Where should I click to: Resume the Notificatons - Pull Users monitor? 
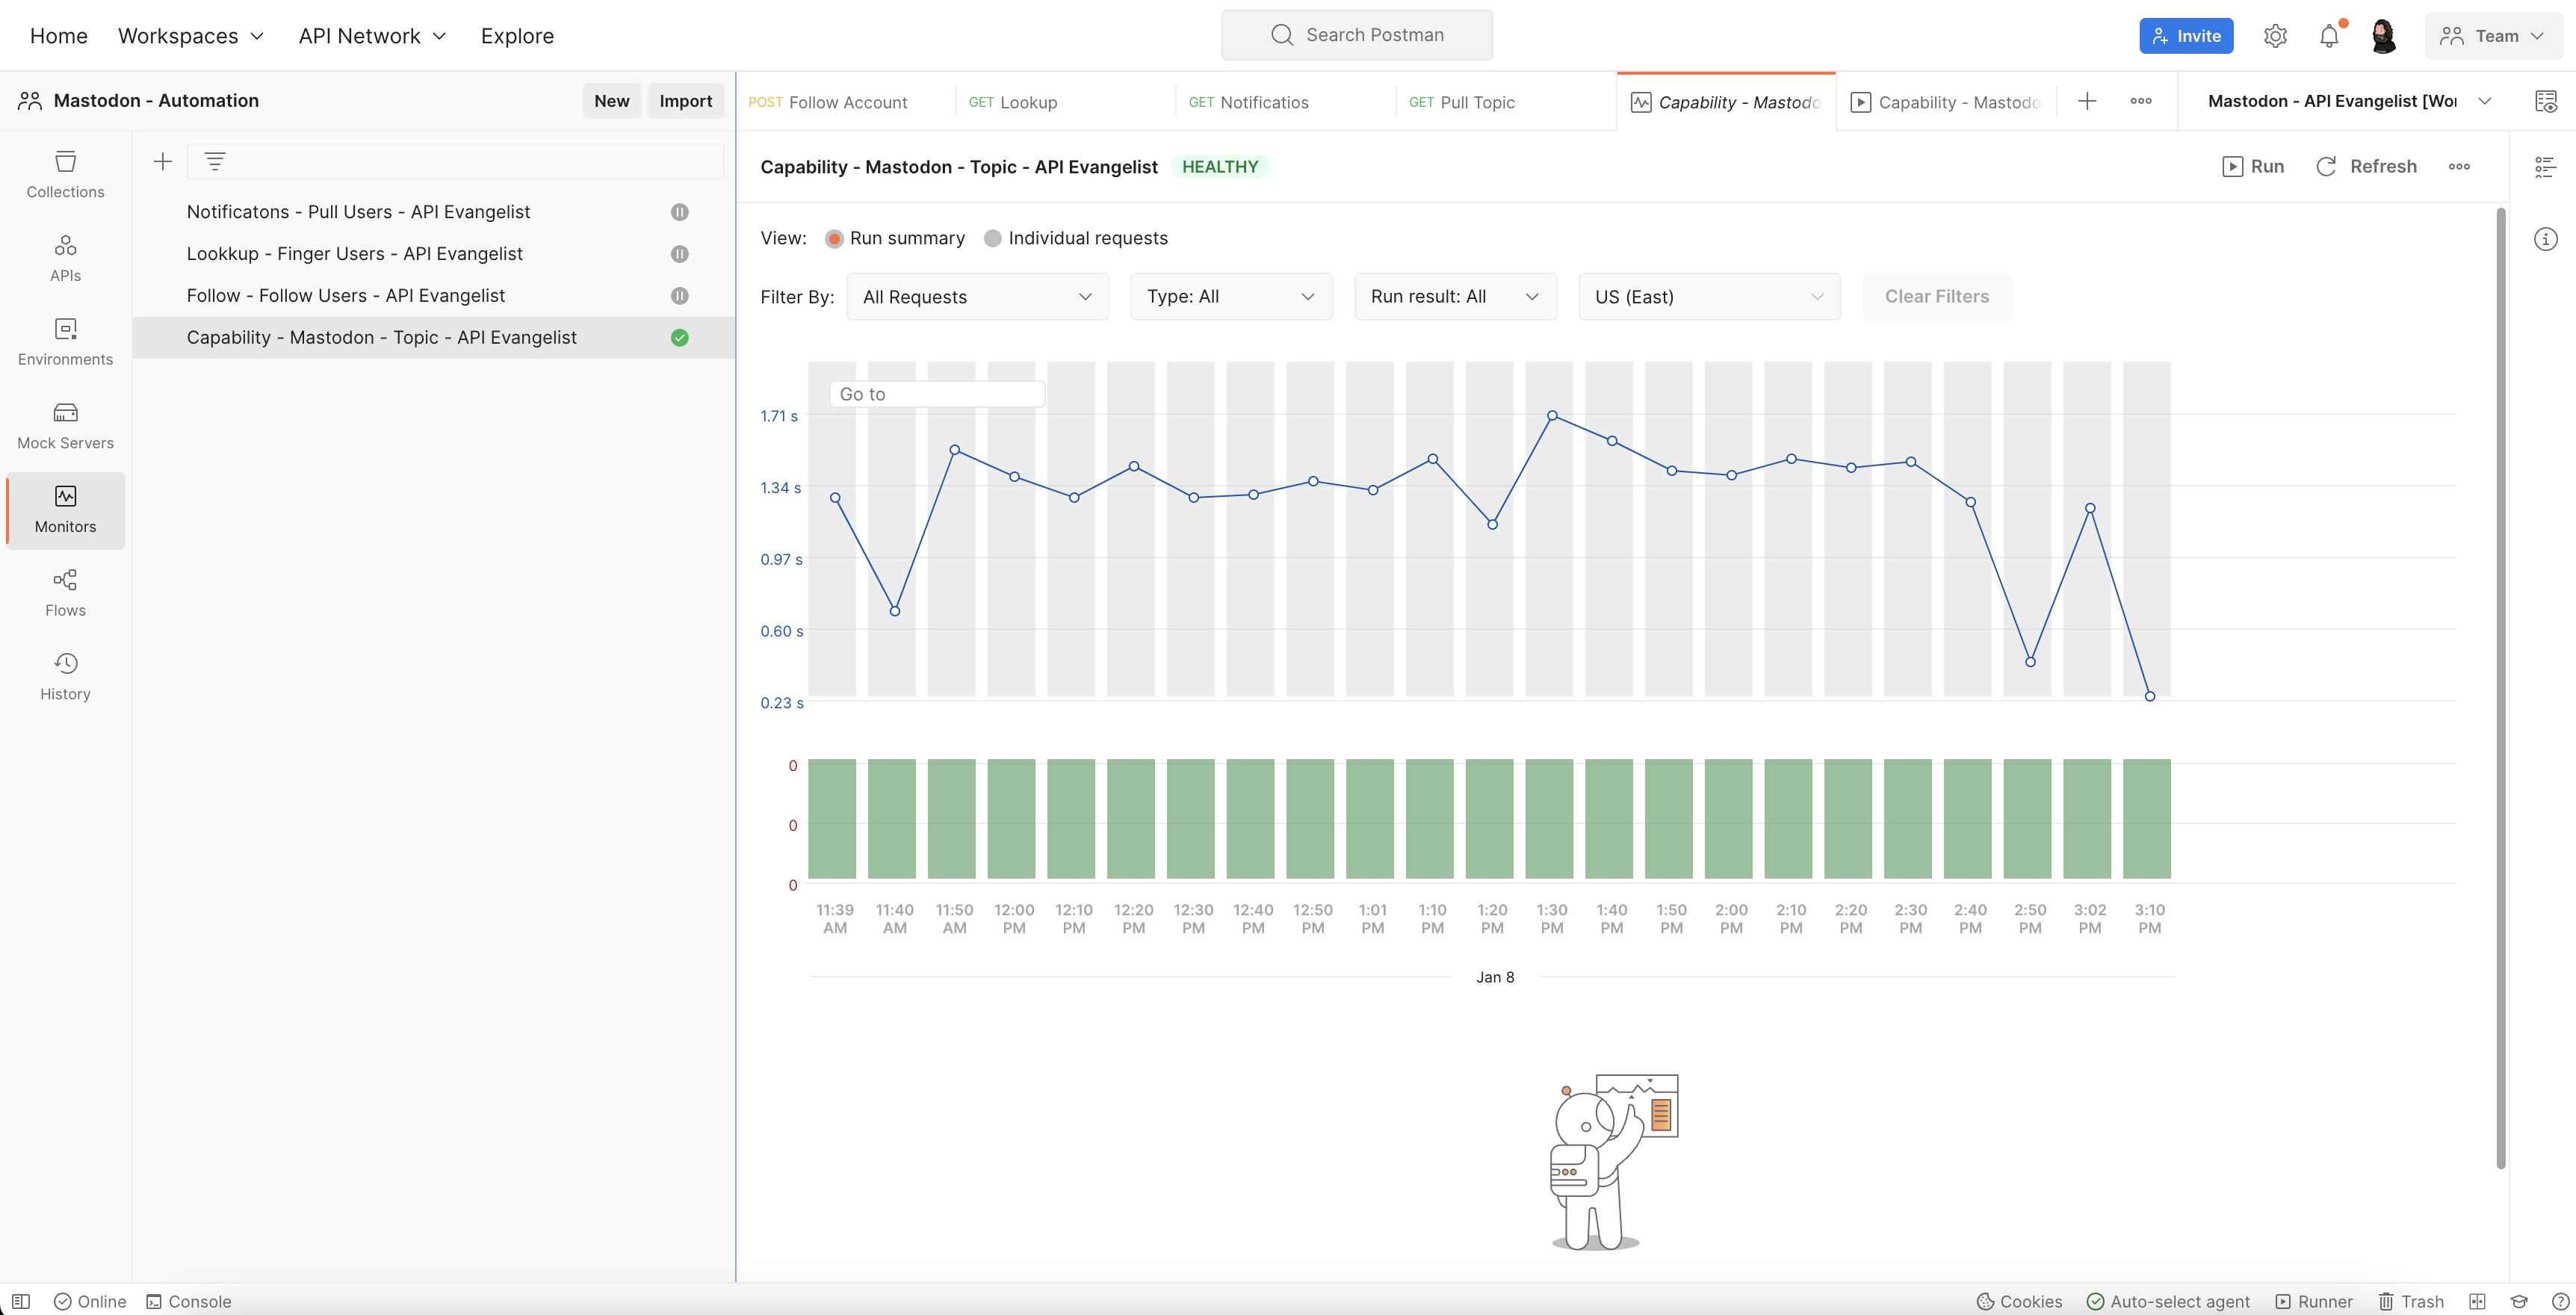(679, 212)
